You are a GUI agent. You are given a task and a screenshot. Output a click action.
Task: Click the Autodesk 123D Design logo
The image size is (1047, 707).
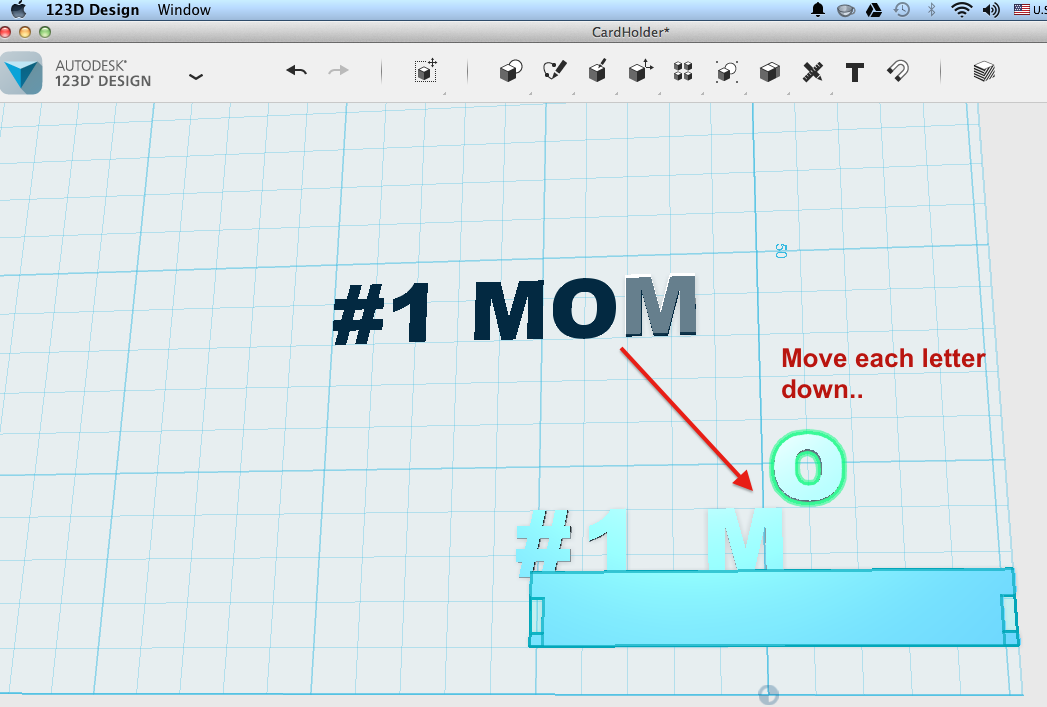(21, 73)
